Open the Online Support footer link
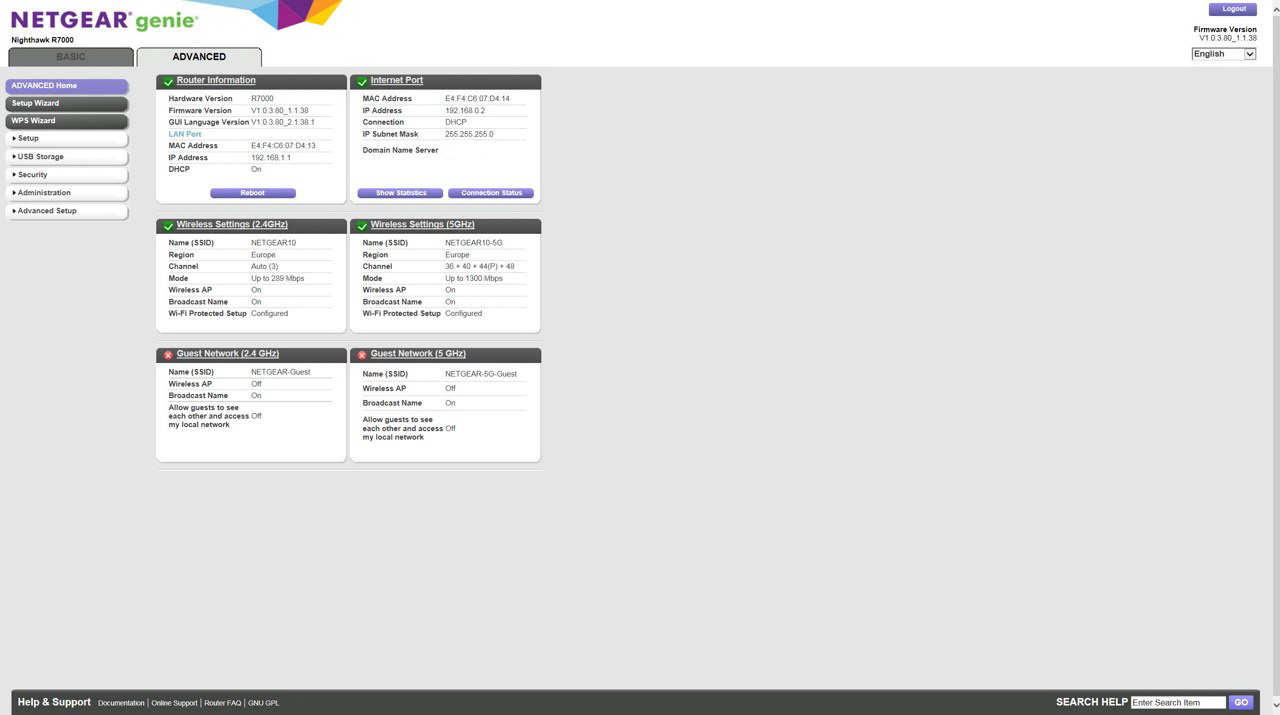Viewport: 1280px width, 715px height. pos(174,703)
